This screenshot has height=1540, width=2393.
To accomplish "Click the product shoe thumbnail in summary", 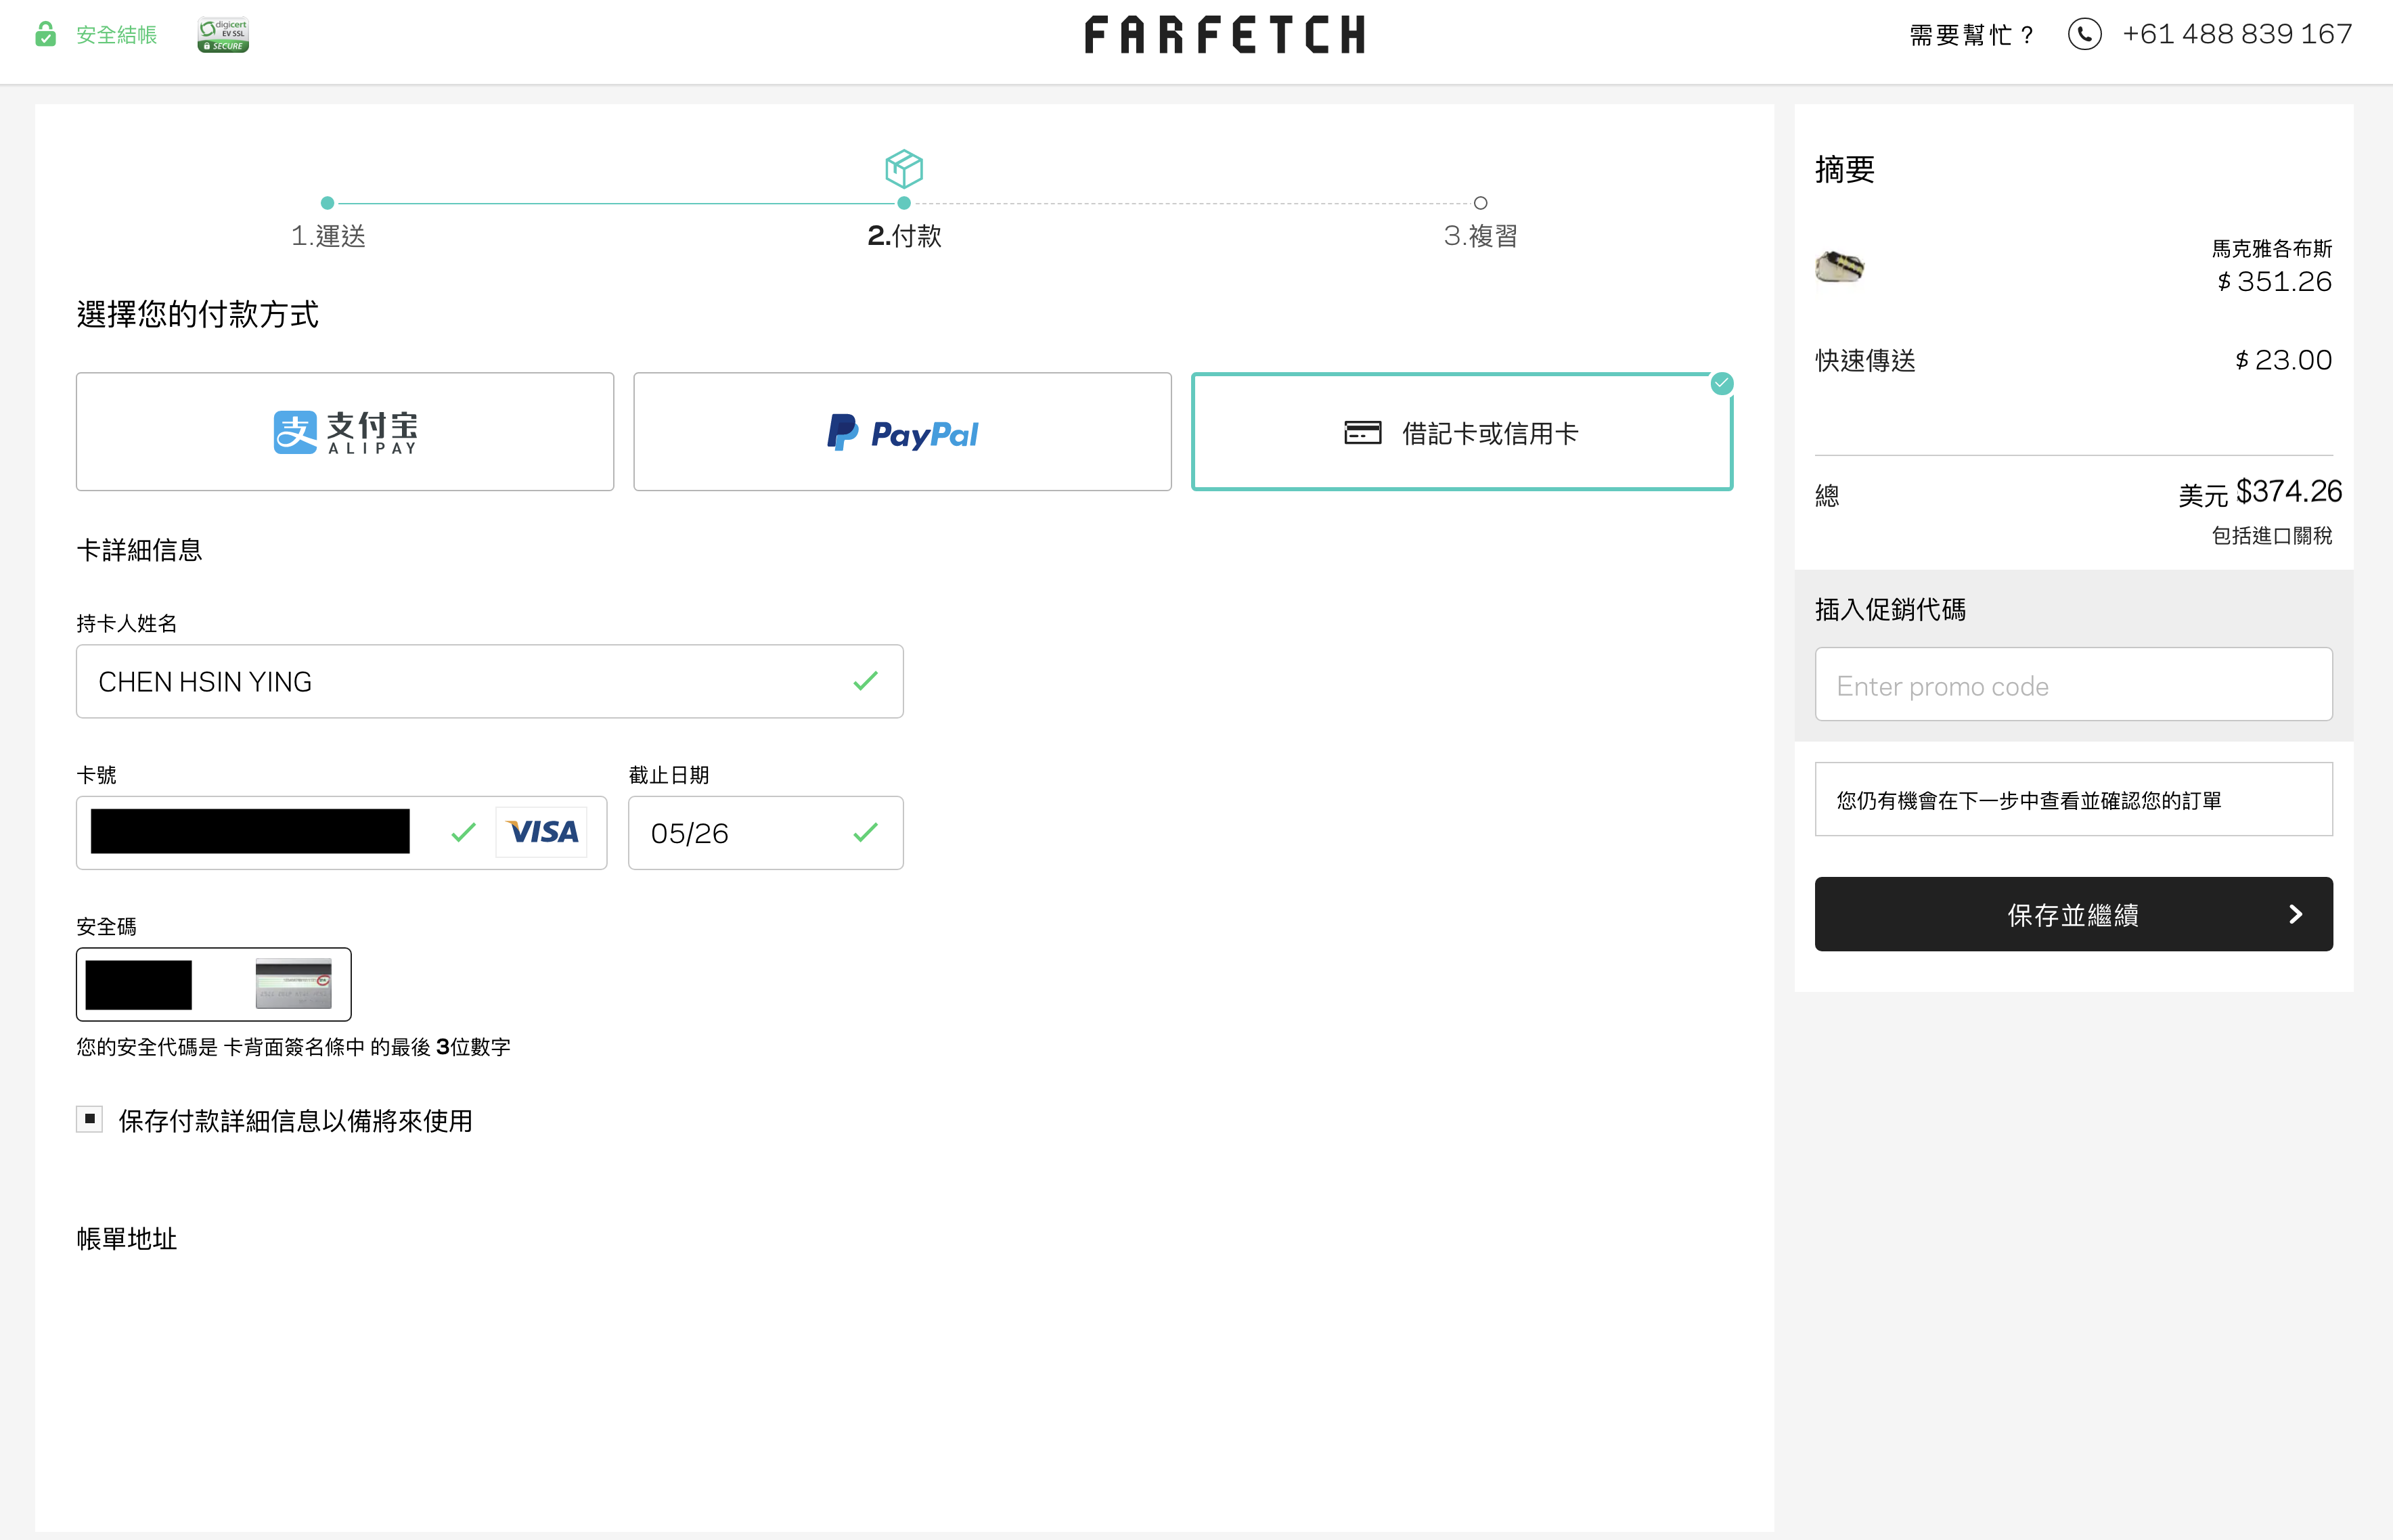I will point(1839,267).
